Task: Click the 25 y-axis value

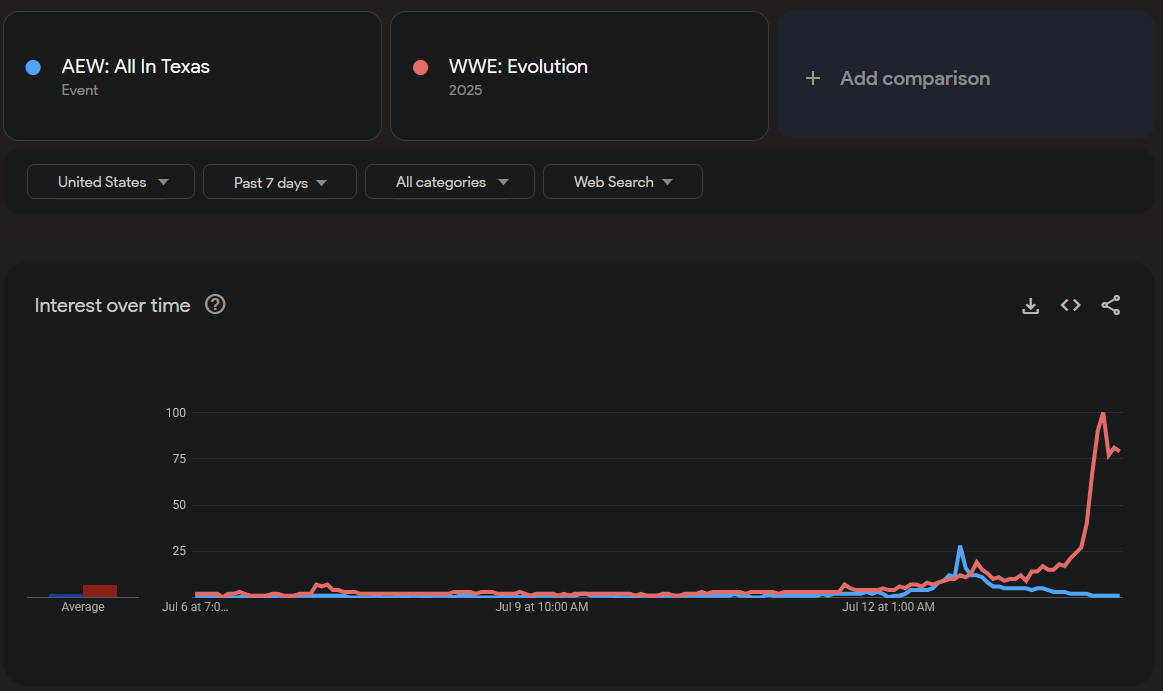Action: [179, 550]
